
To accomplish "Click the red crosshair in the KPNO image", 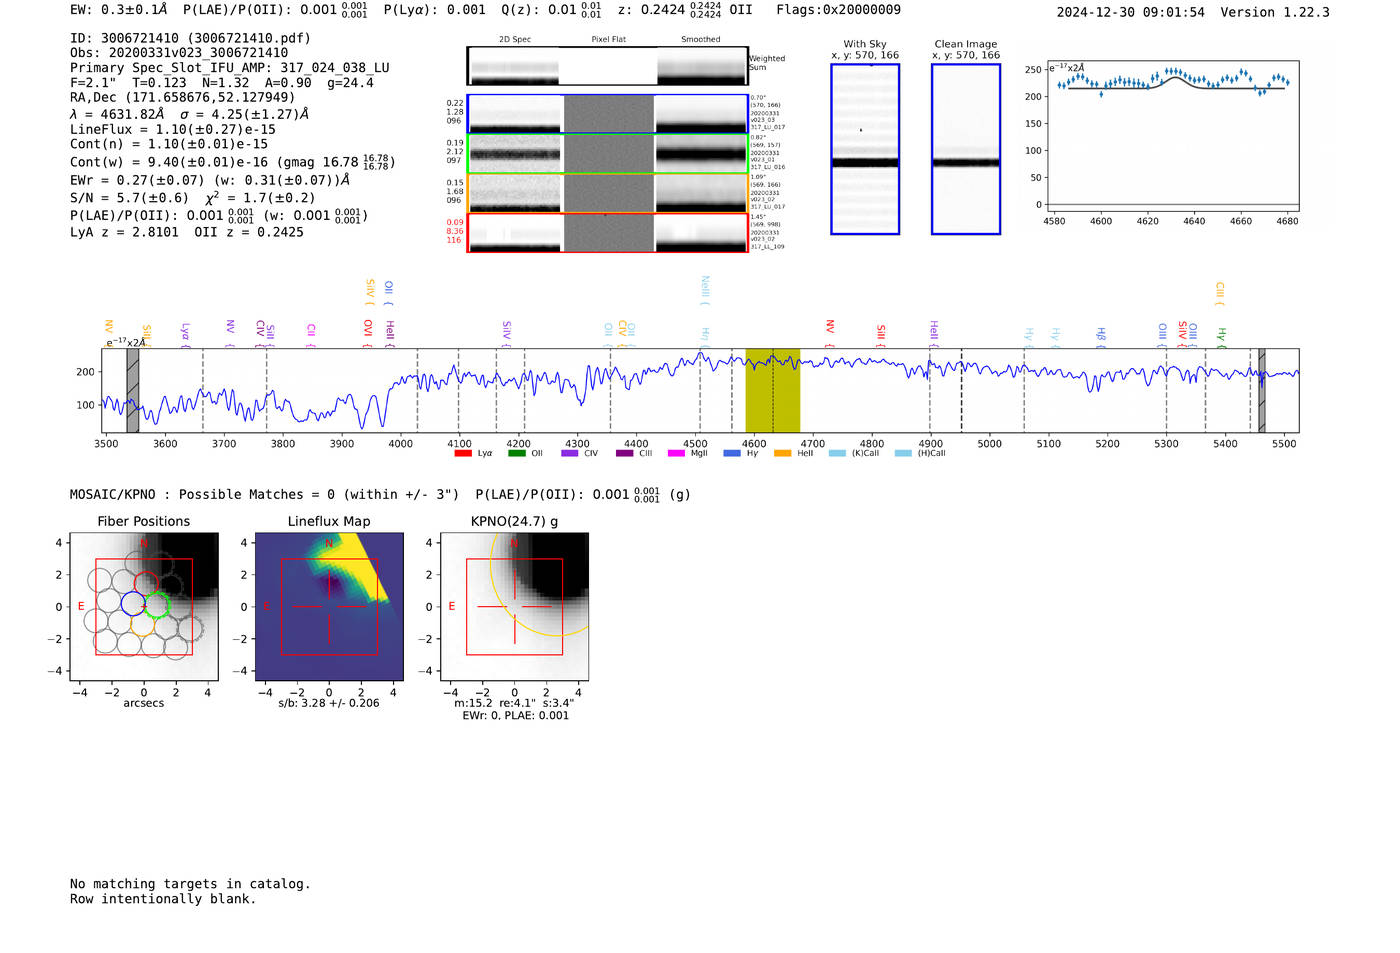I will click(x=514, y=607).
